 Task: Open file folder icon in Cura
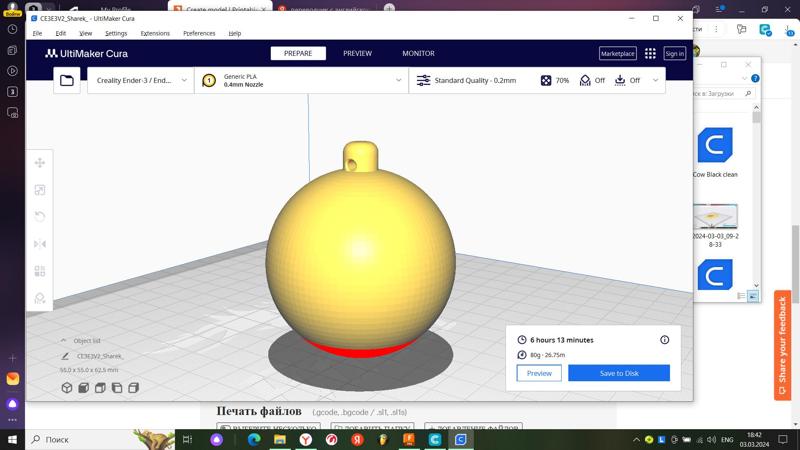(x=67, y=81)
